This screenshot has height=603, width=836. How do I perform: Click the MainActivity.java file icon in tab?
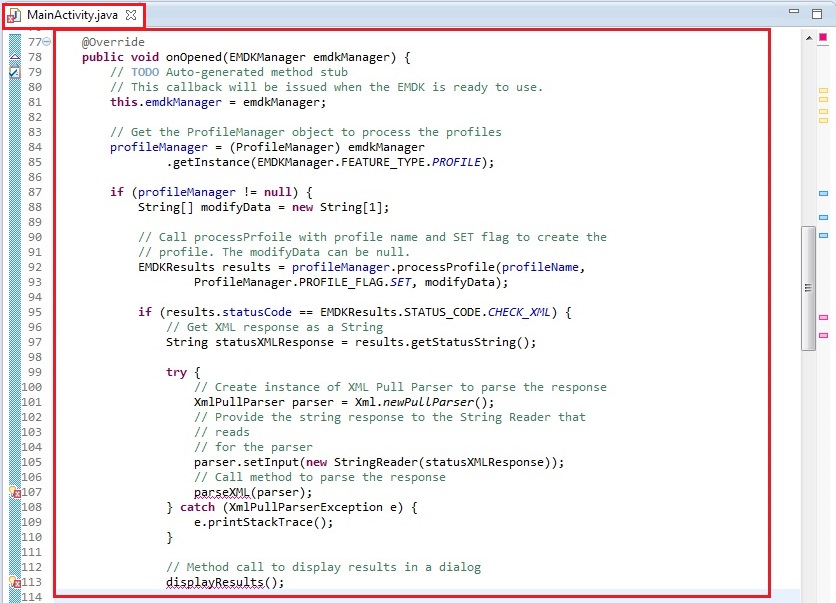click(14, 16)
